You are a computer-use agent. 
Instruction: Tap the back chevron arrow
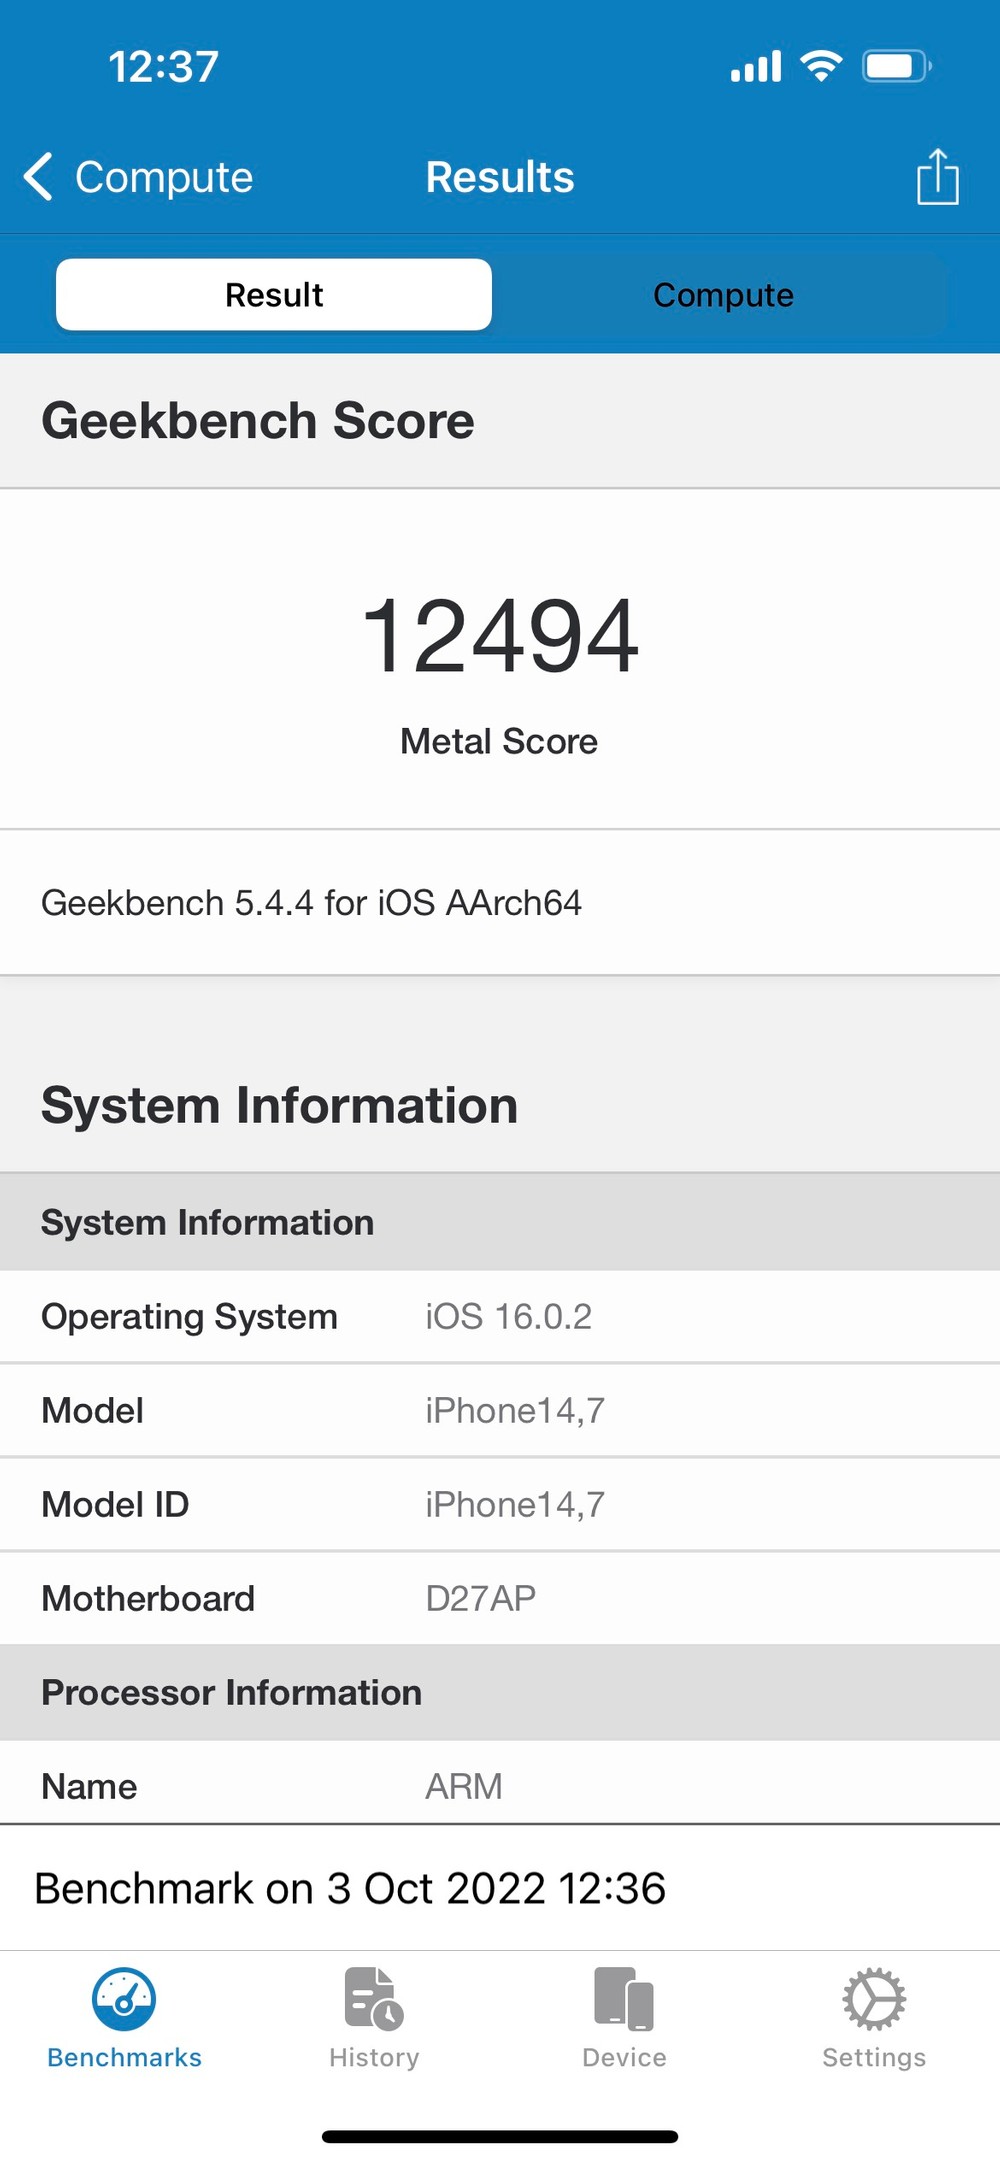38,177
